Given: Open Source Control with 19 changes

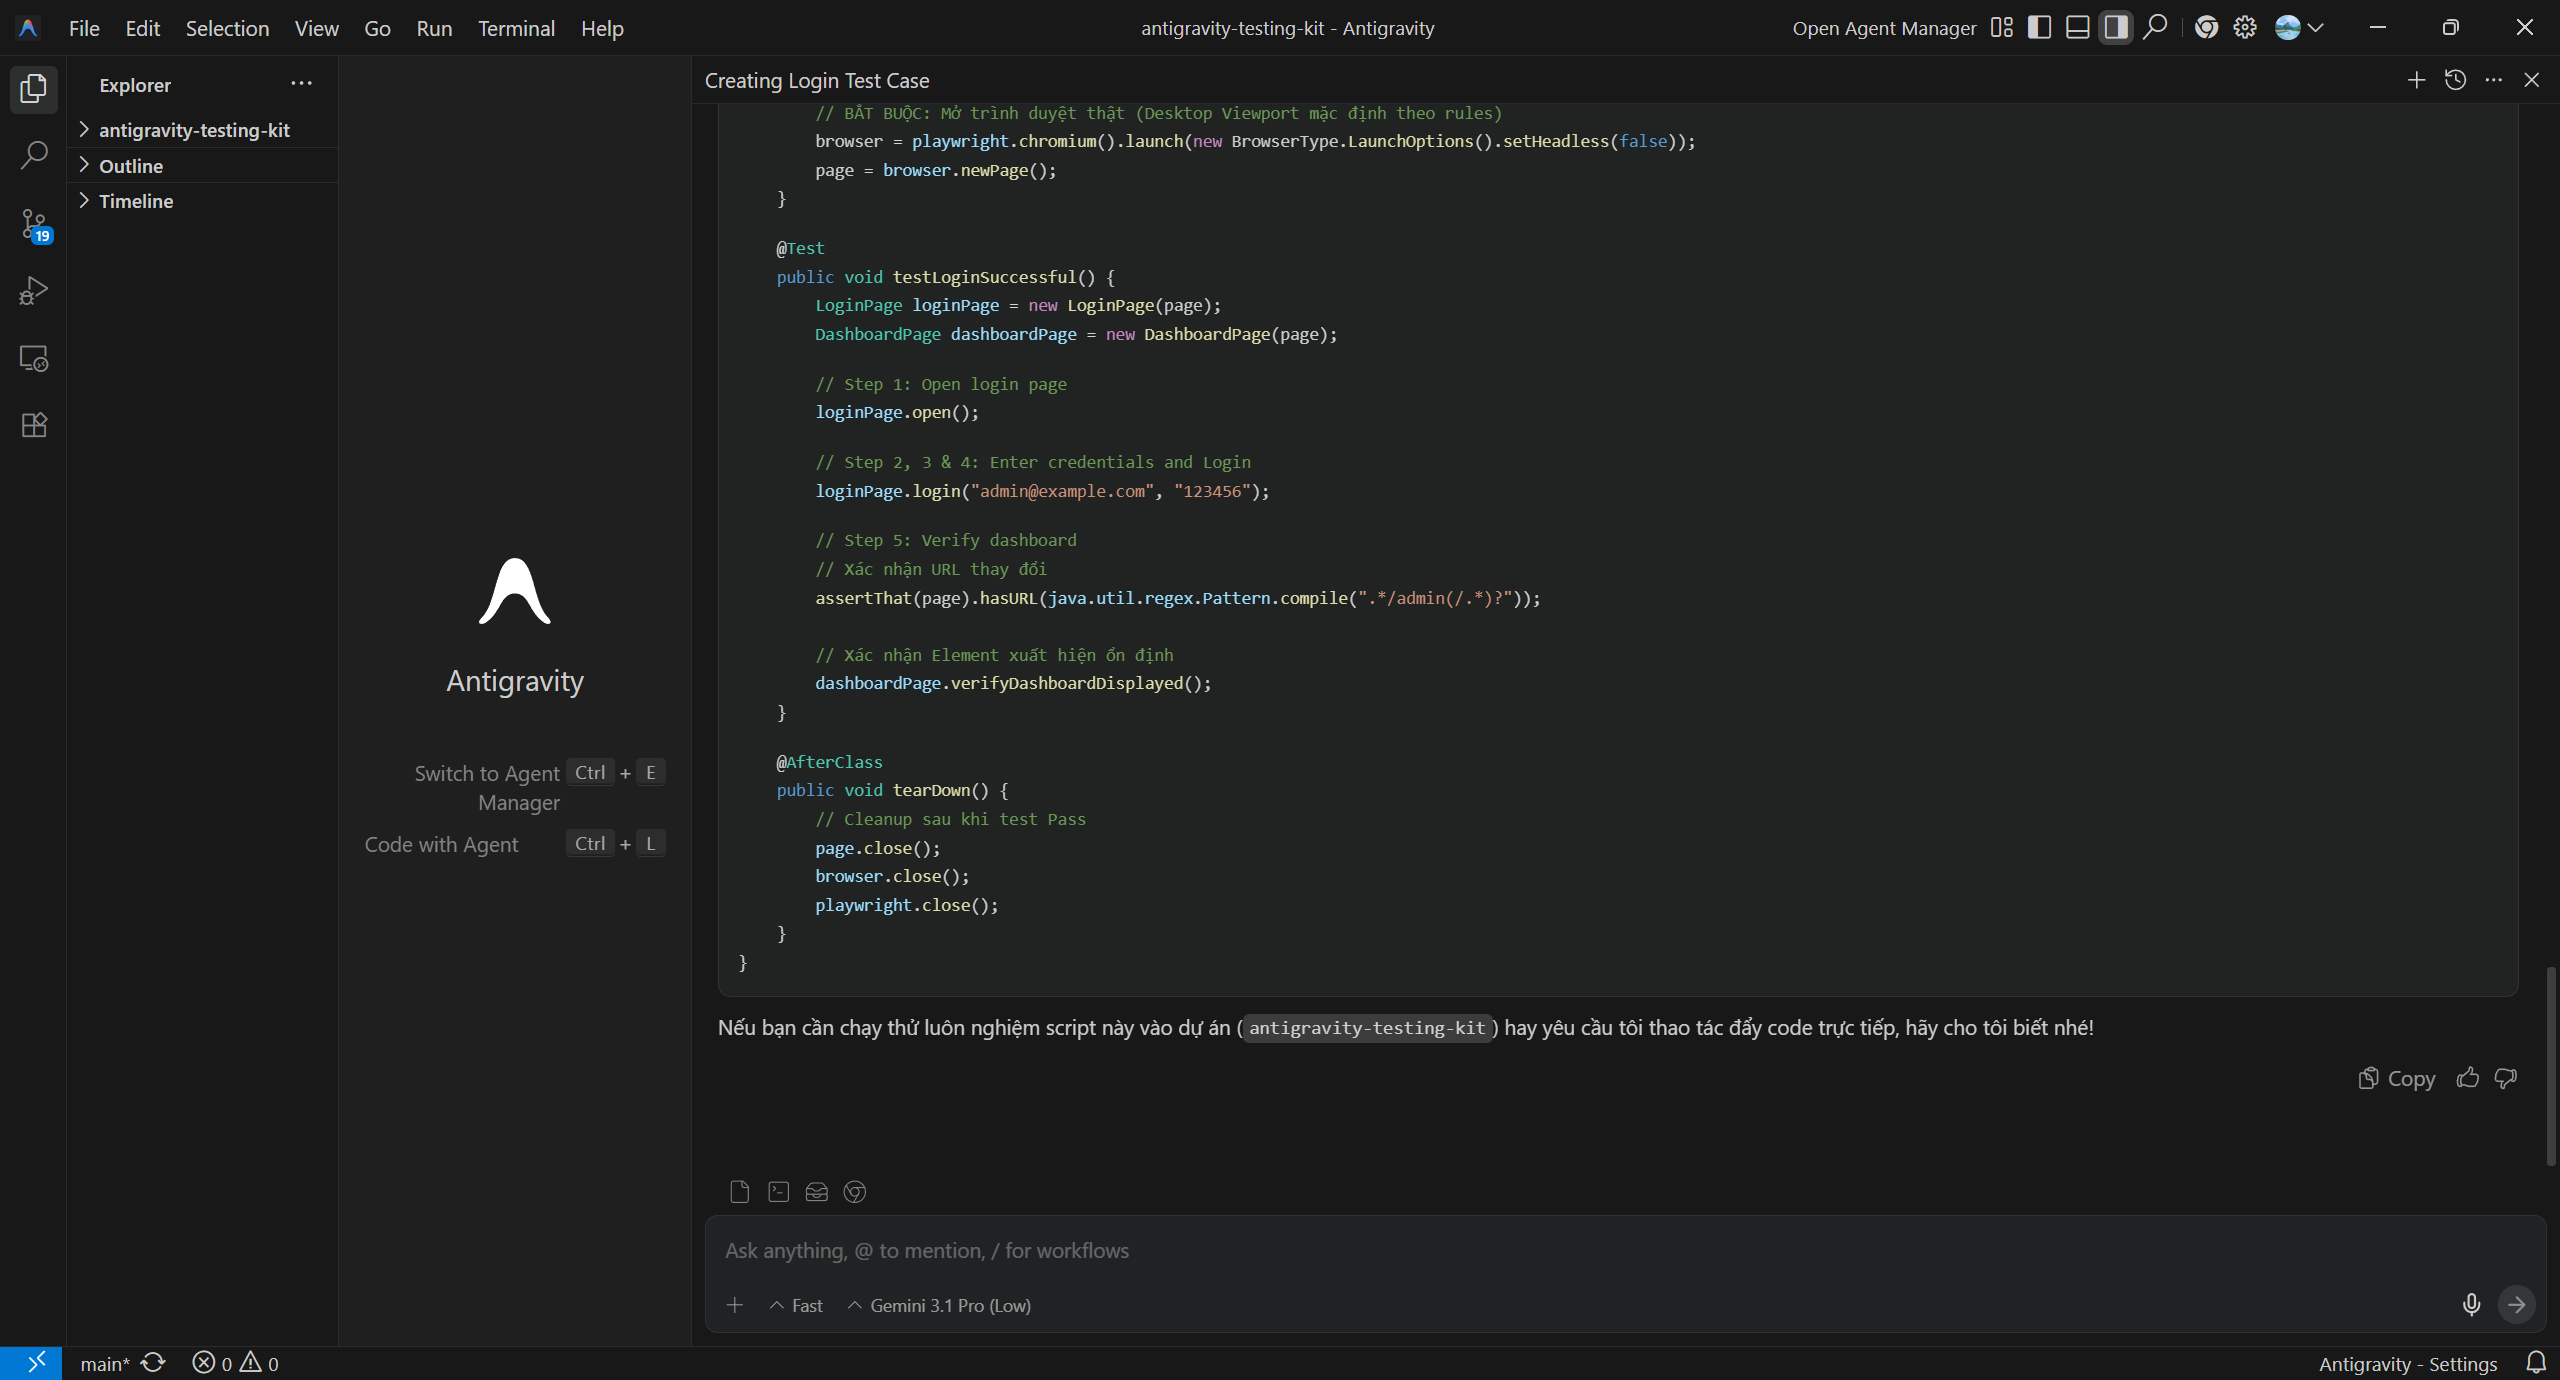Looking at the screenshot, I should [x=34, y=224].
